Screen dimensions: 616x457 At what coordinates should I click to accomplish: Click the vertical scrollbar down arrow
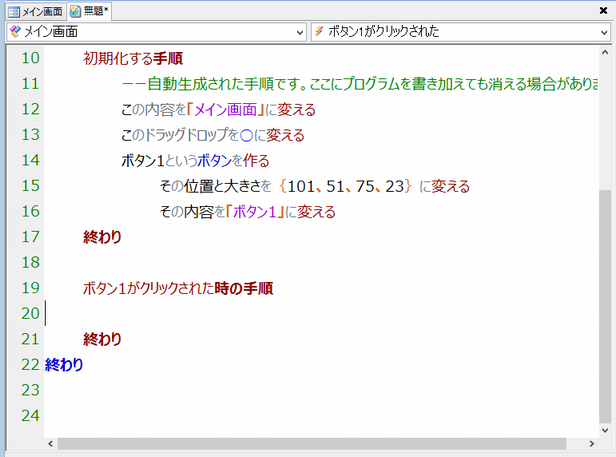coord(604,427)
